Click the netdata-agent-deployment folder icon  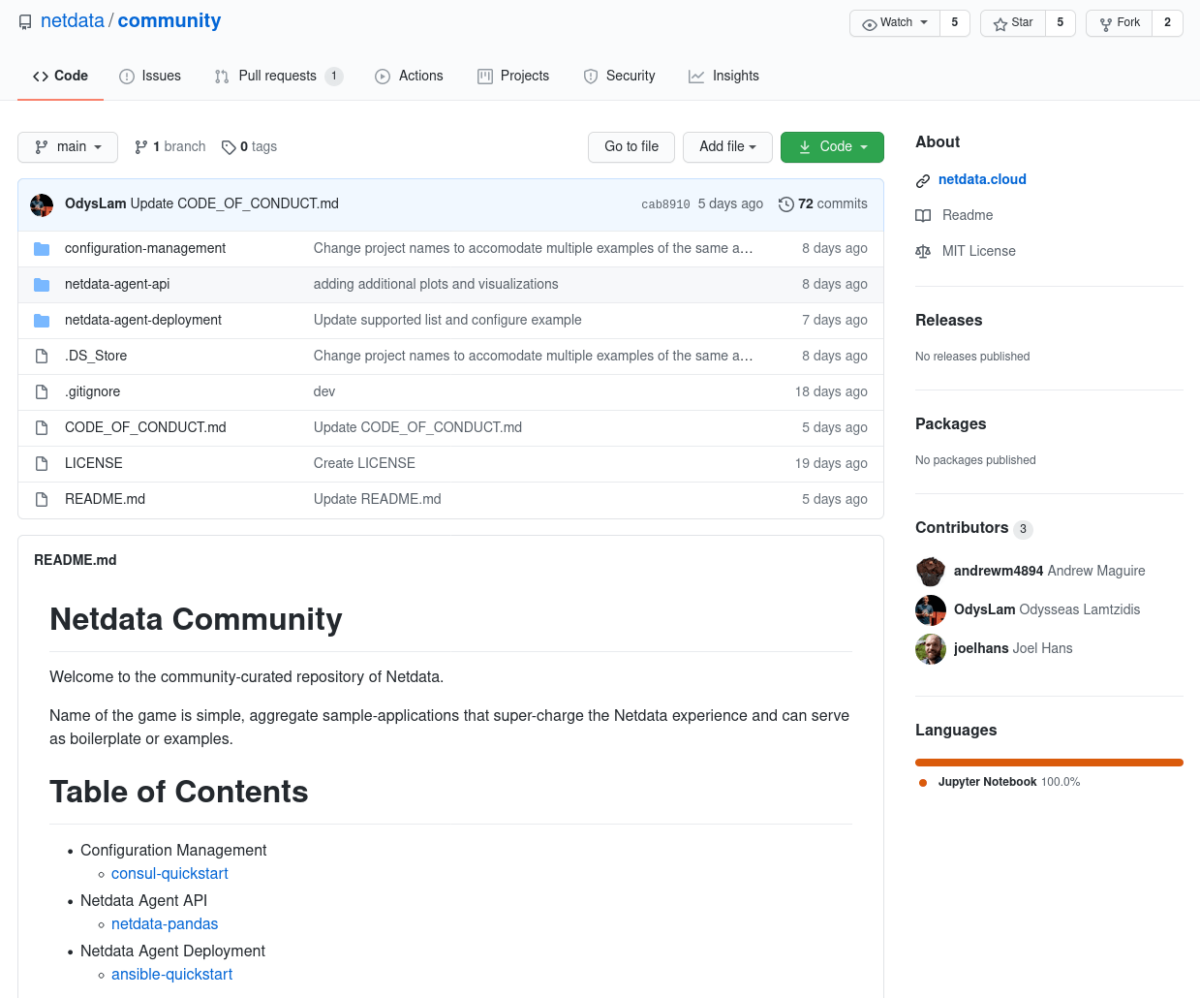[41, 320]
